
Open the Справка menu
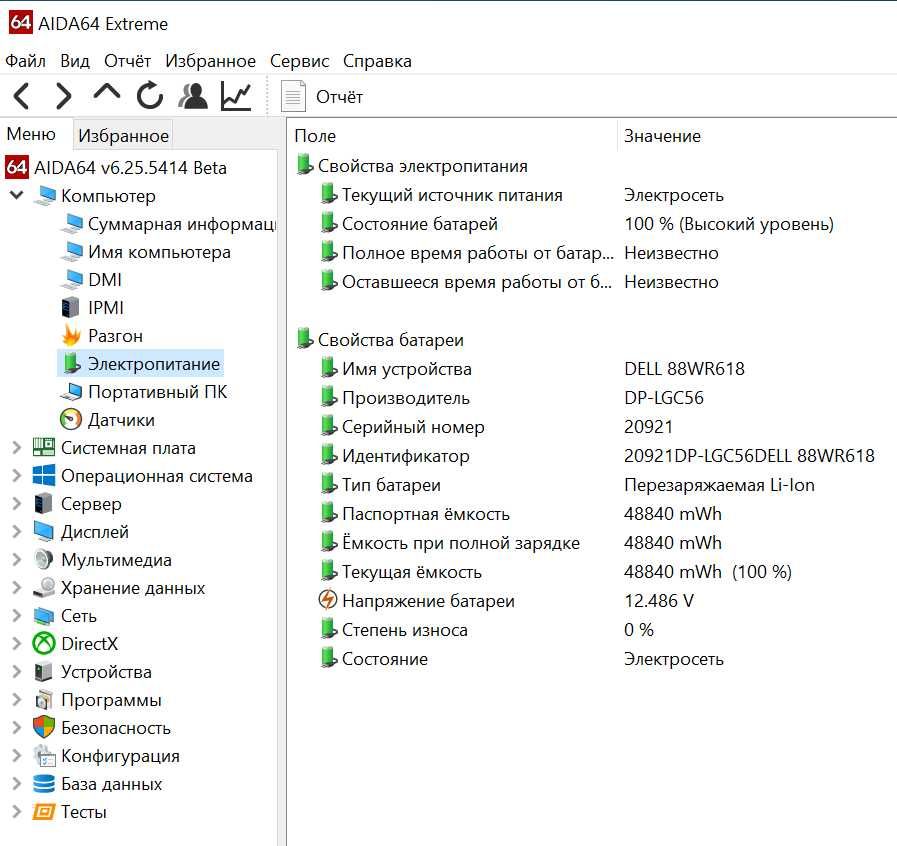click(x=377, y=61)
